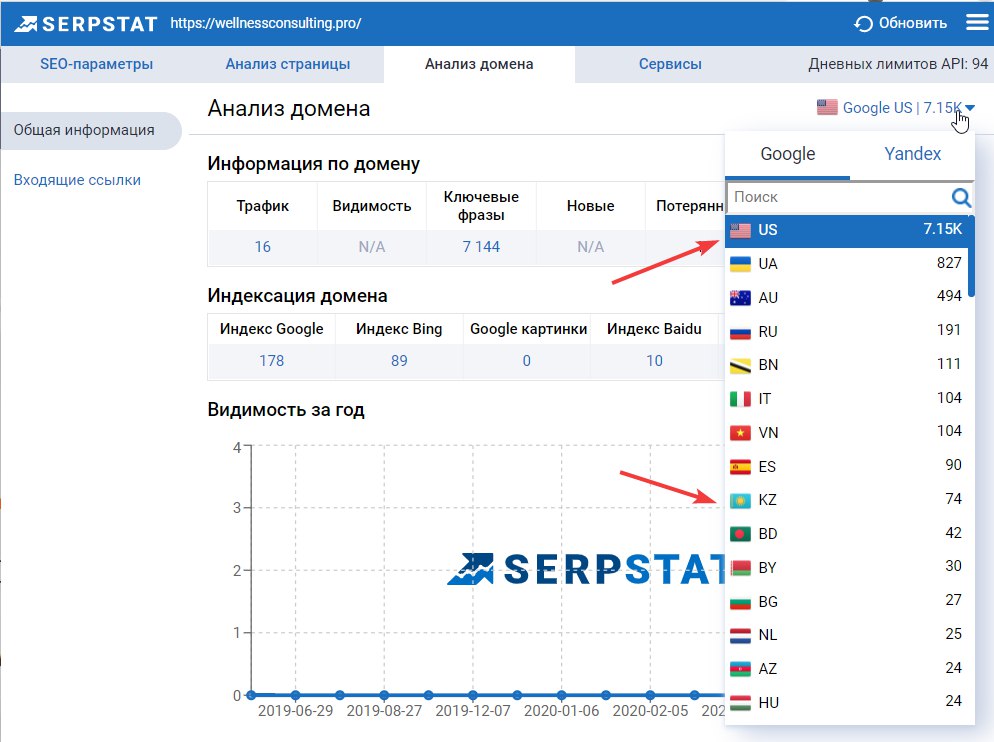
Task: Click the IT row count 104
Action: click(949, 398)
